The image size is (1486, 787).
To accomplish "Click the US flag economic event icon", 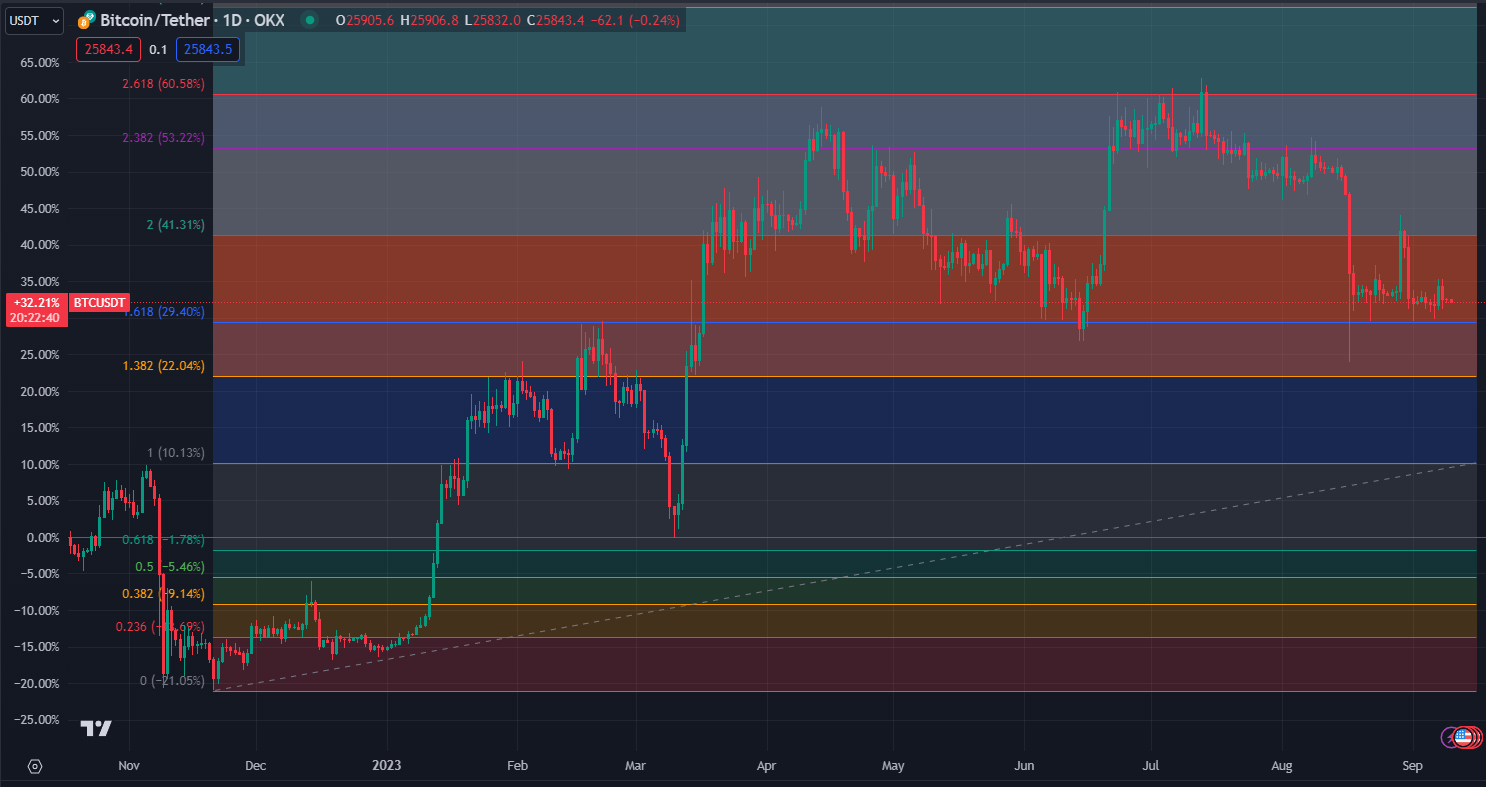I will click(1465, 737).
